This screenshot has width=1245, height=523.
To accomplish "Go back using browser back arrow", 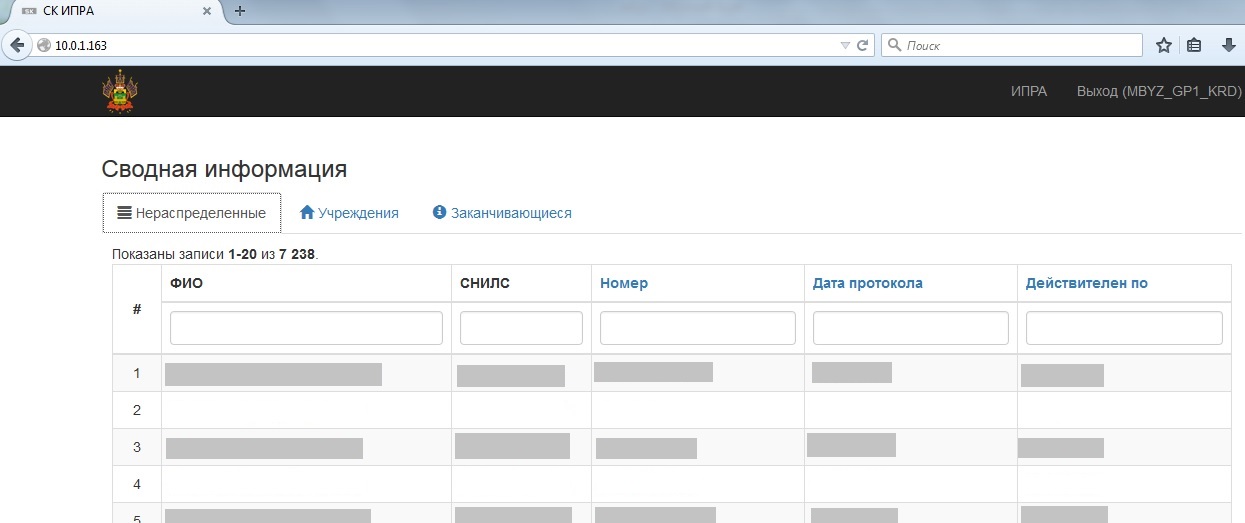I will (x=17, y=45).
